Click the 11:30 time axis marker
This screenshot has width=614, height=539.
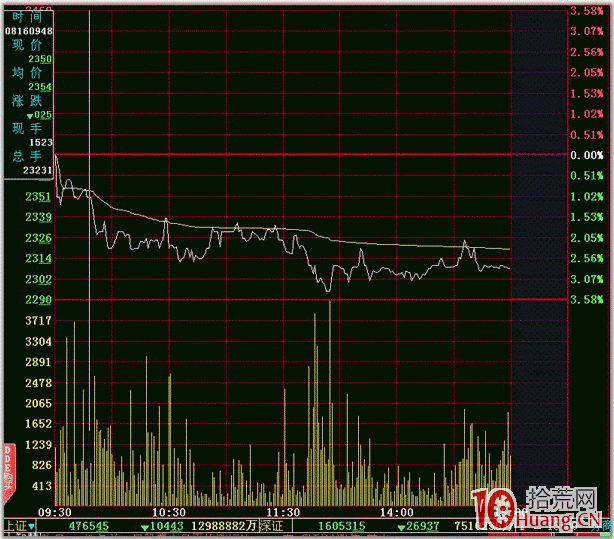pos(283,512)
